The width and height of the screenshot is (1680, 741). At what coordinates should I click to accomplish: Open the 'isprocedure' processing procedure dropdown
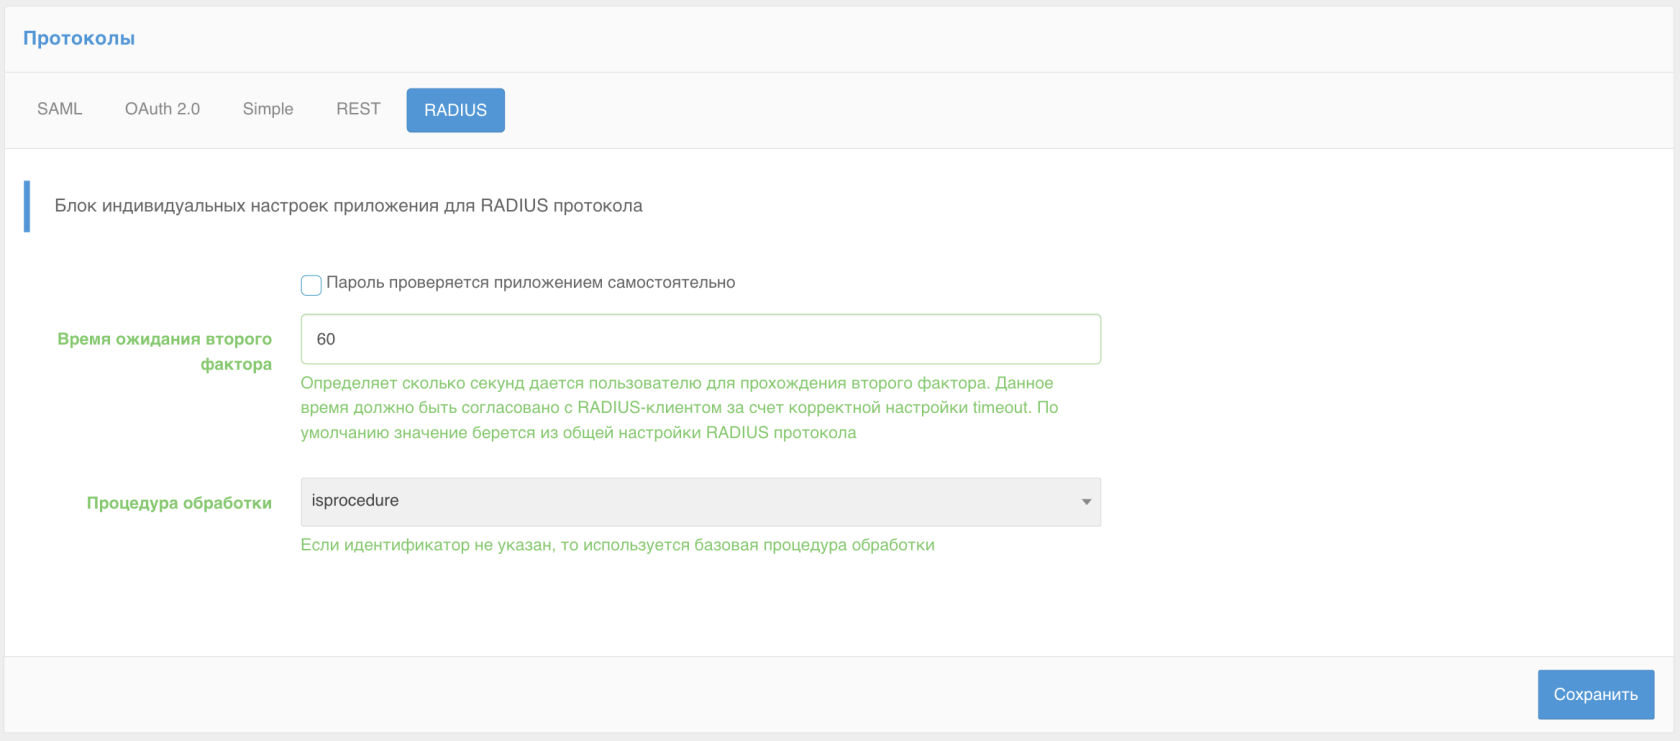tap(690, 501)
